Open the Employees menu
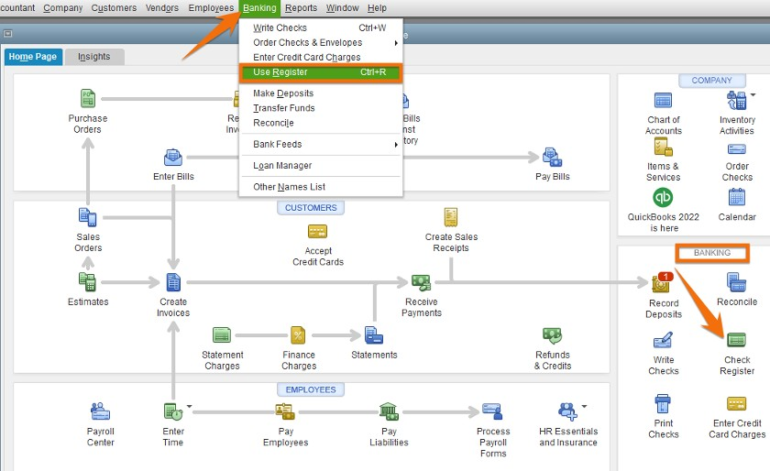This screenshot has height=471, width=770. [211, 8]
